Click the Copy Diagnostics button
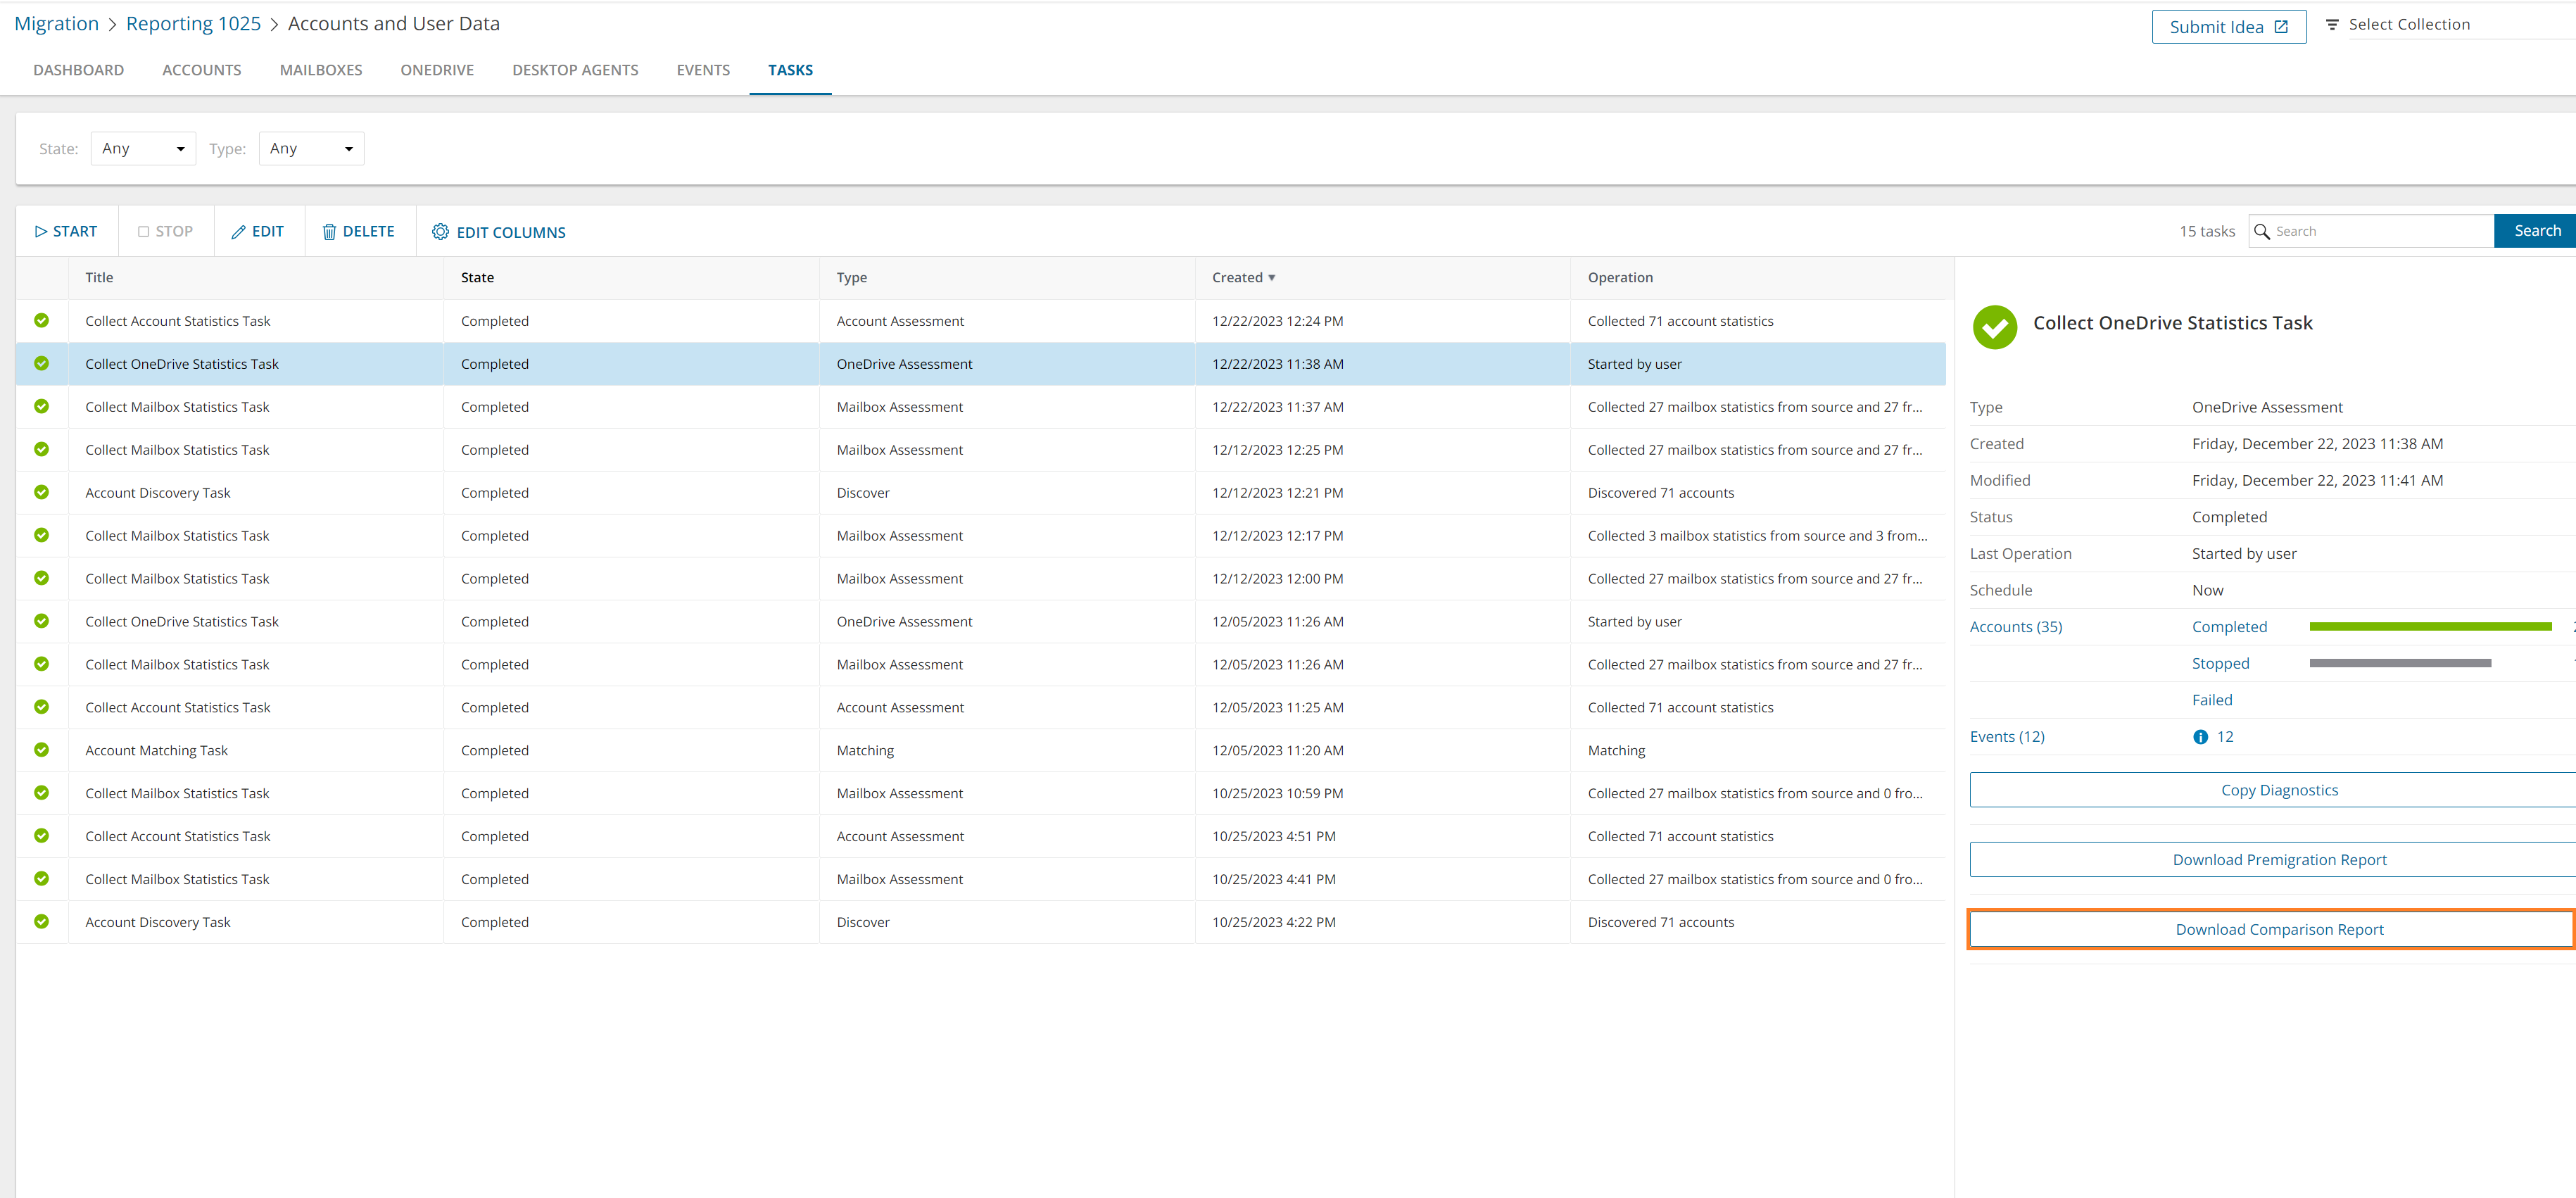The image size is (2576, 1198). click(x=2278, y=790)
